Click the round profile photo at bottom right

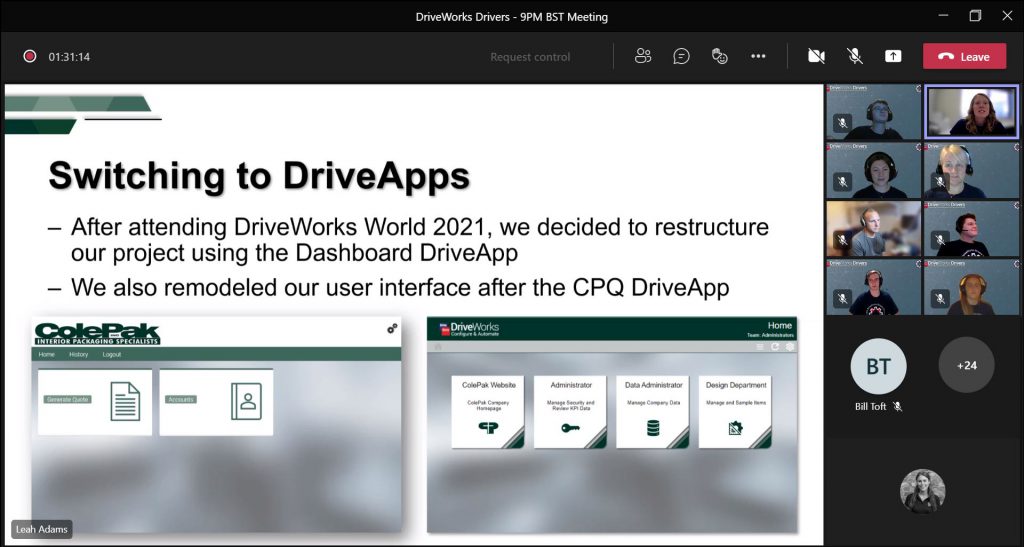click(x=922, y=491)
